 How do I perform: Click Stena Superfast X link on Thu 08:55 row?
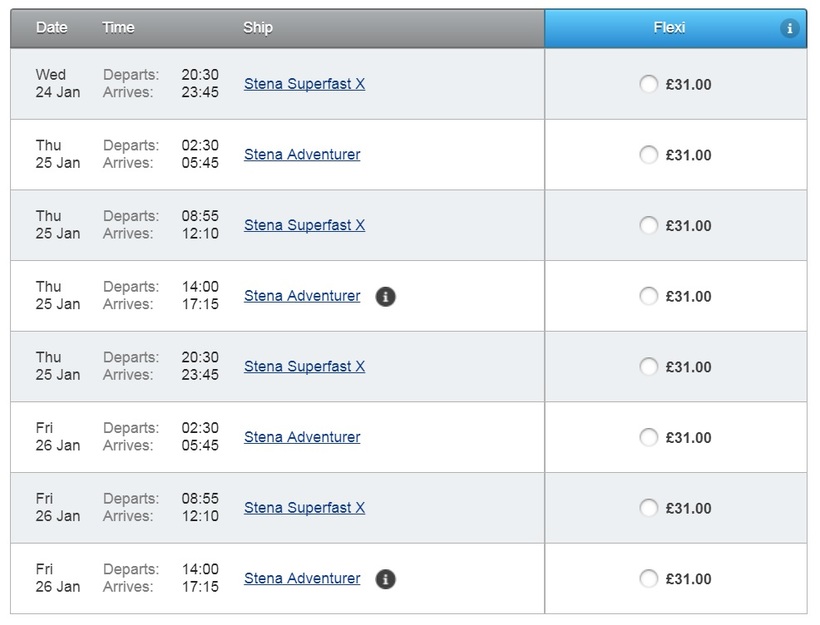coord(304,225)
